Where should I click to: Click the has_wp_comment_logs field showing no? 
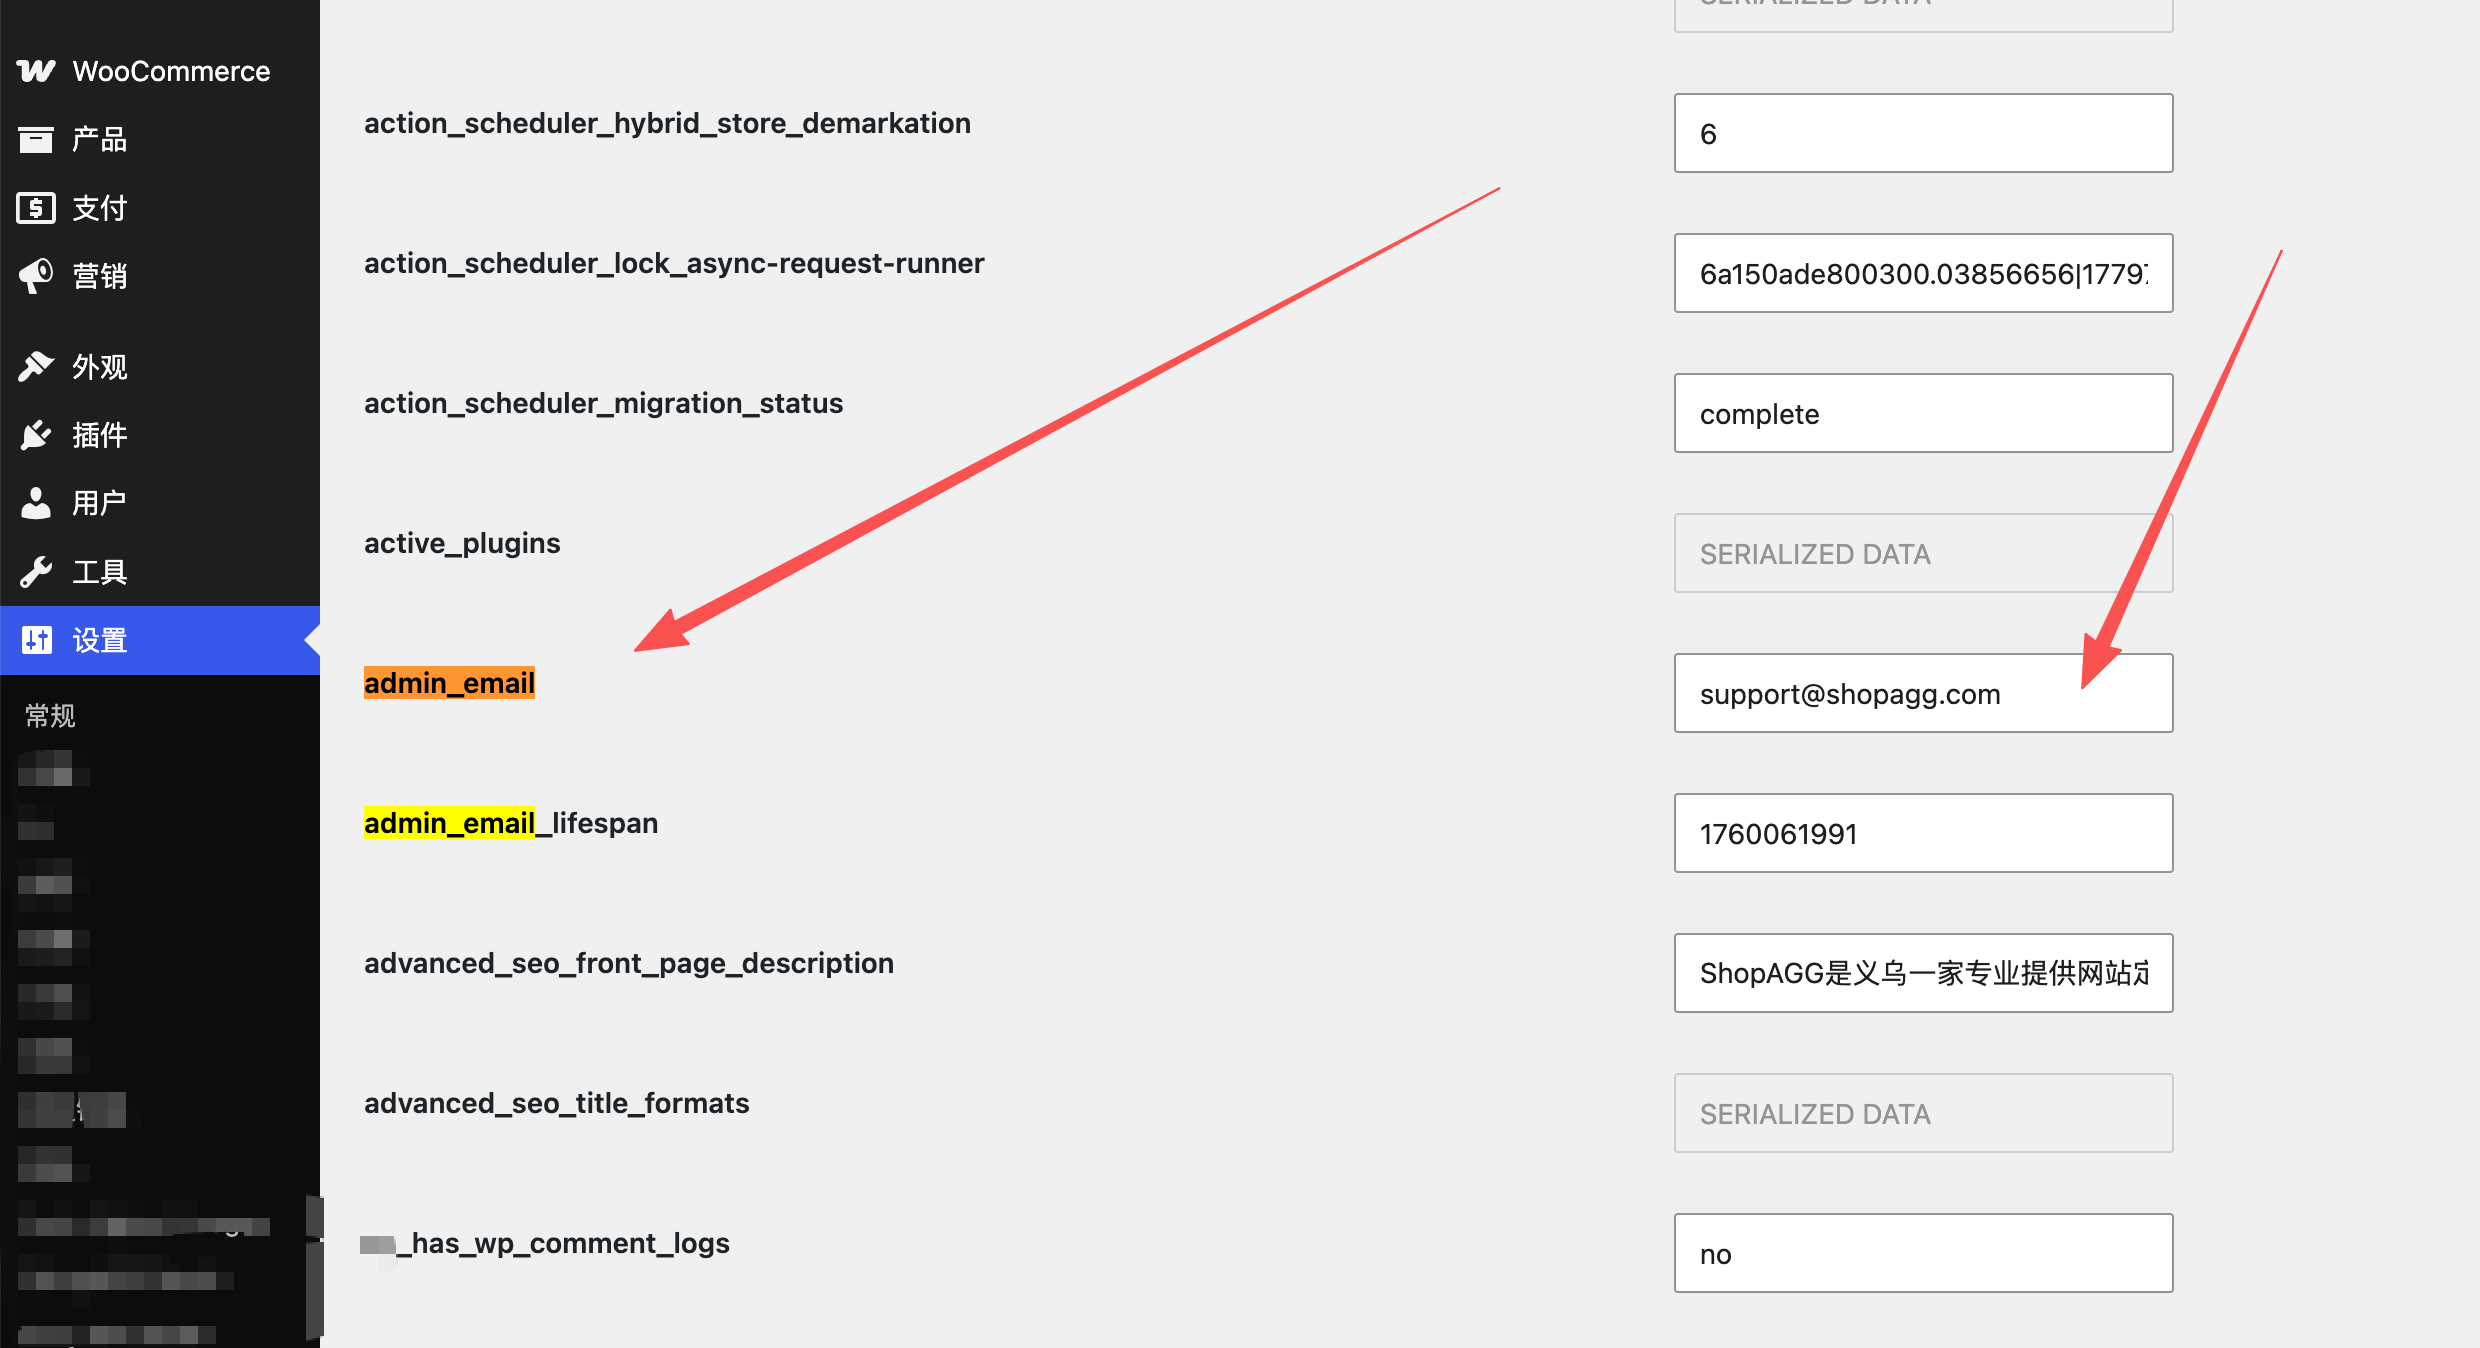pyautogui.click(x=1923, y=1253)
